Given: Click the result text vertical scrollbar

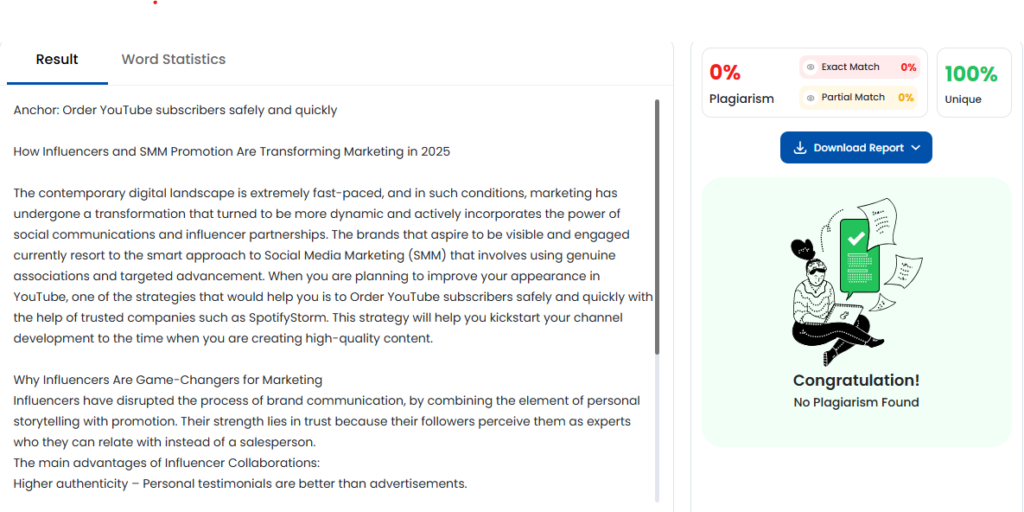Looking at the screenshot, I should (x=657, y=226).
